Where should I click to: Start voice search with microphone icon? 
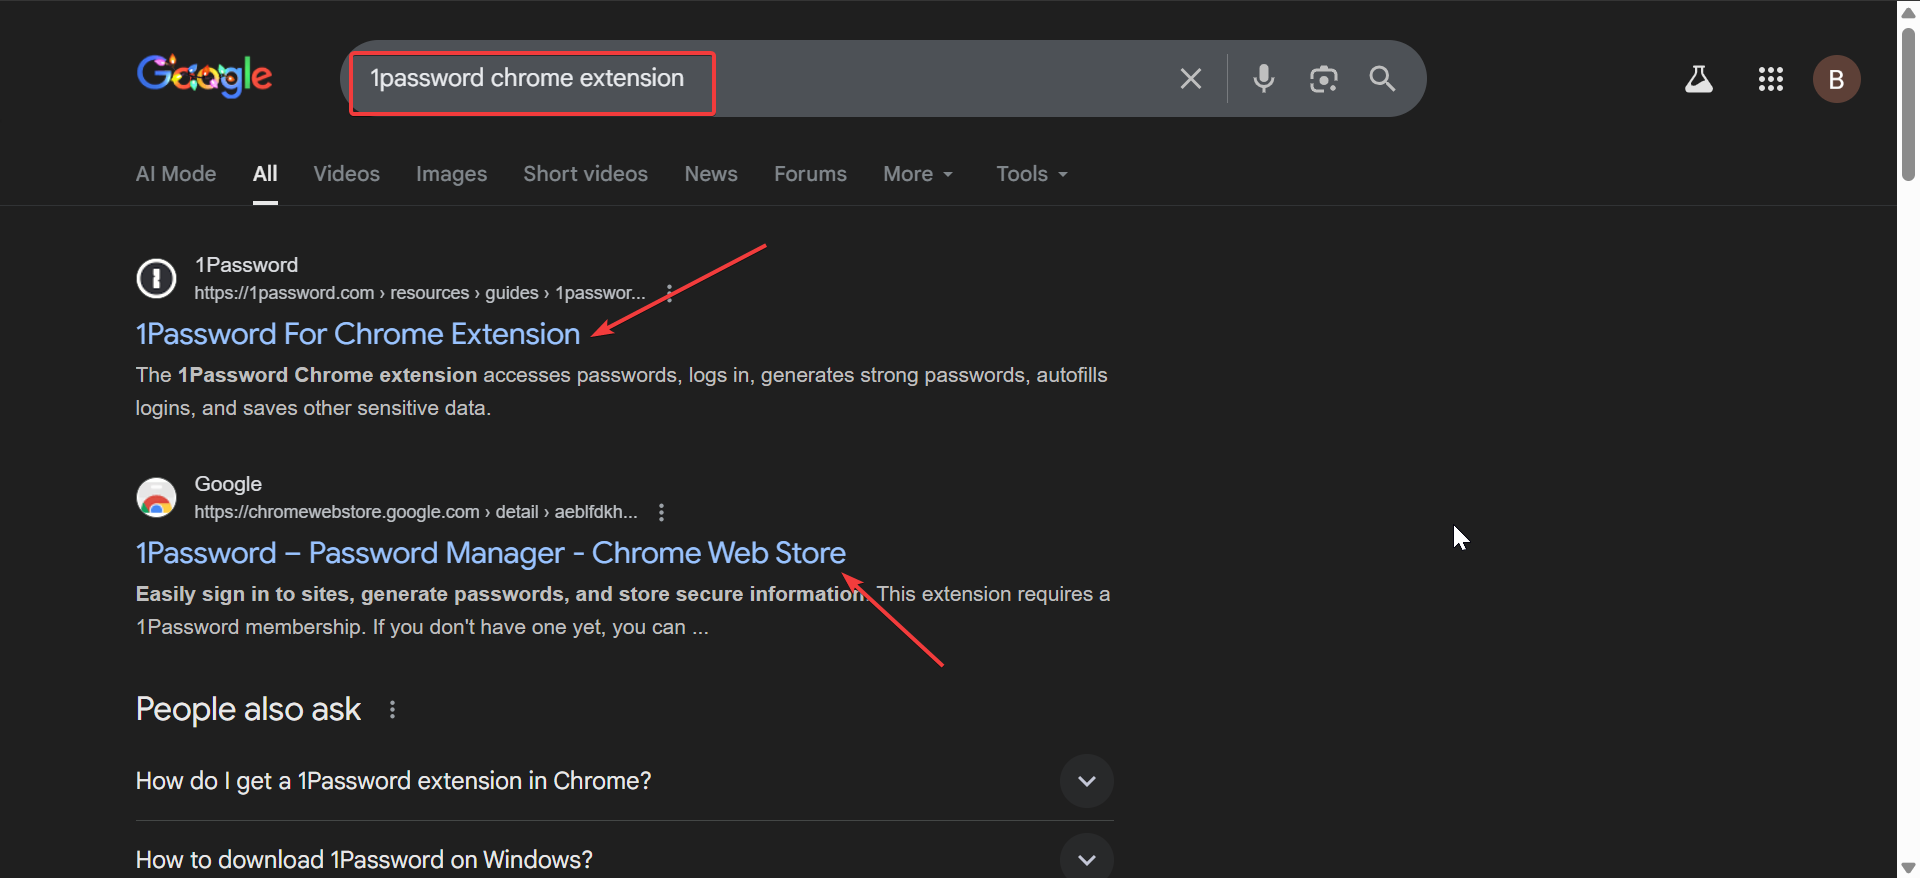coord(1264,79)
